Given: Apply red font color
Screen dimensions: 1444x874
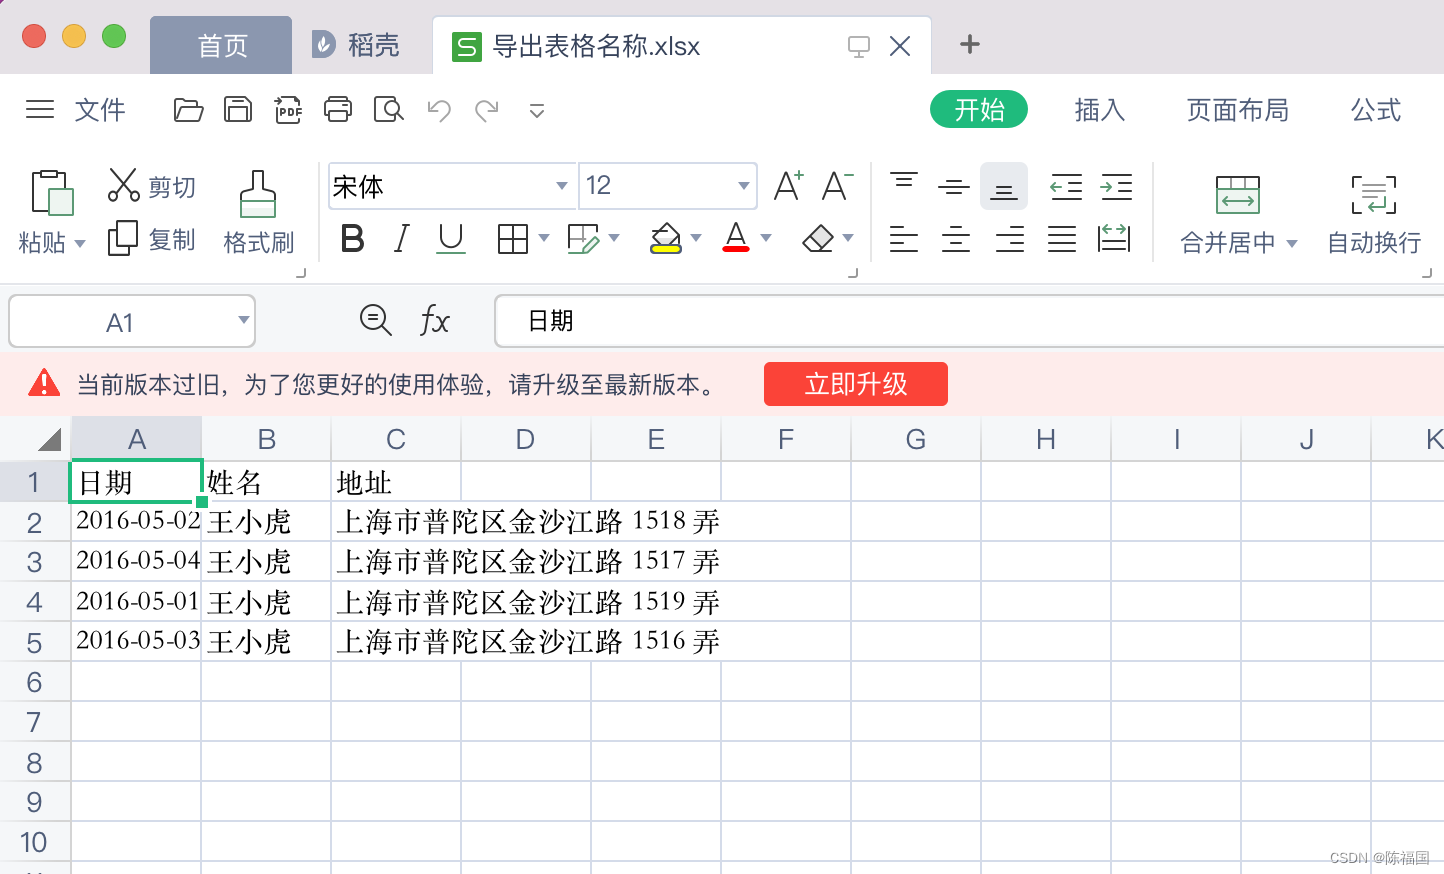Looking at the screenshot, I should pos(736,238).
